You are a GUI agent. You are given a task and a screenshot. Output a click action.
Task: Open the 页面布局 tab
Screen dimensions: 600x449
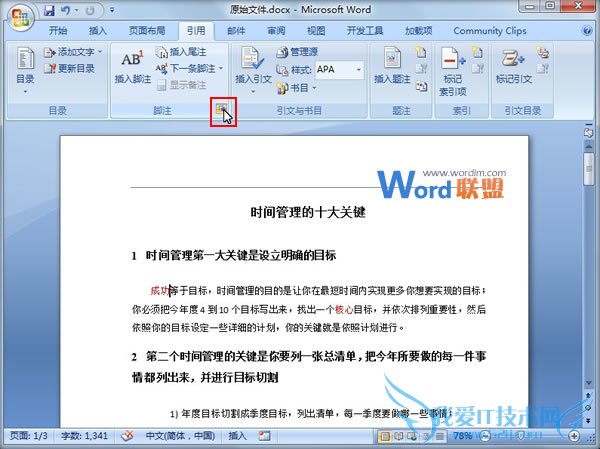147,31
